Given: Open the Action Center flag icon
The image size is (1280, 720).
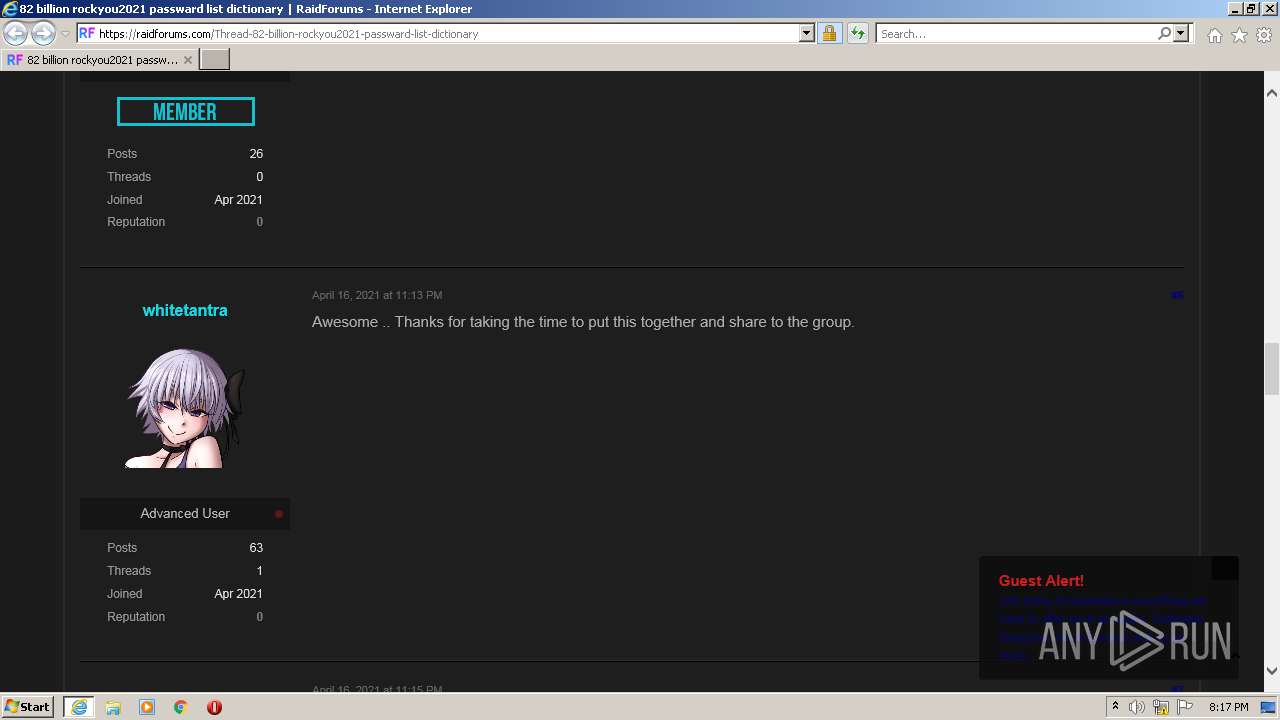Looking at the screenshot, I should pyautogui.click(x=1185, y=707).
